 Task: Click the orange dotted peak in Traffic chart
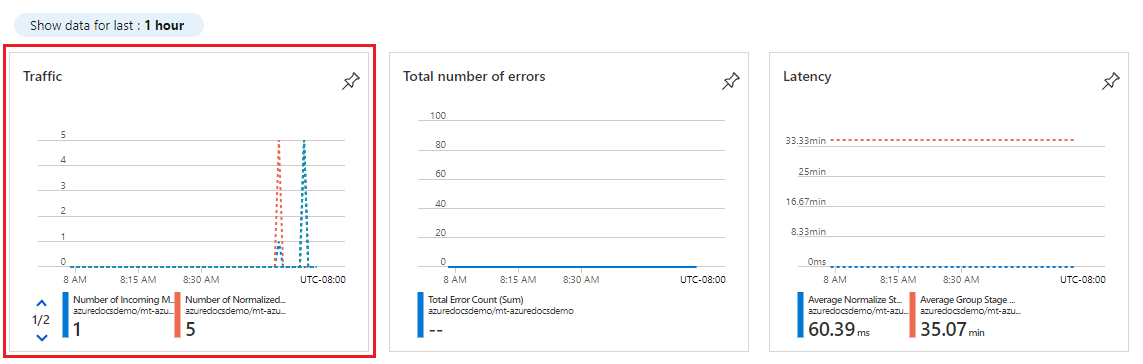tap(278, 142)
